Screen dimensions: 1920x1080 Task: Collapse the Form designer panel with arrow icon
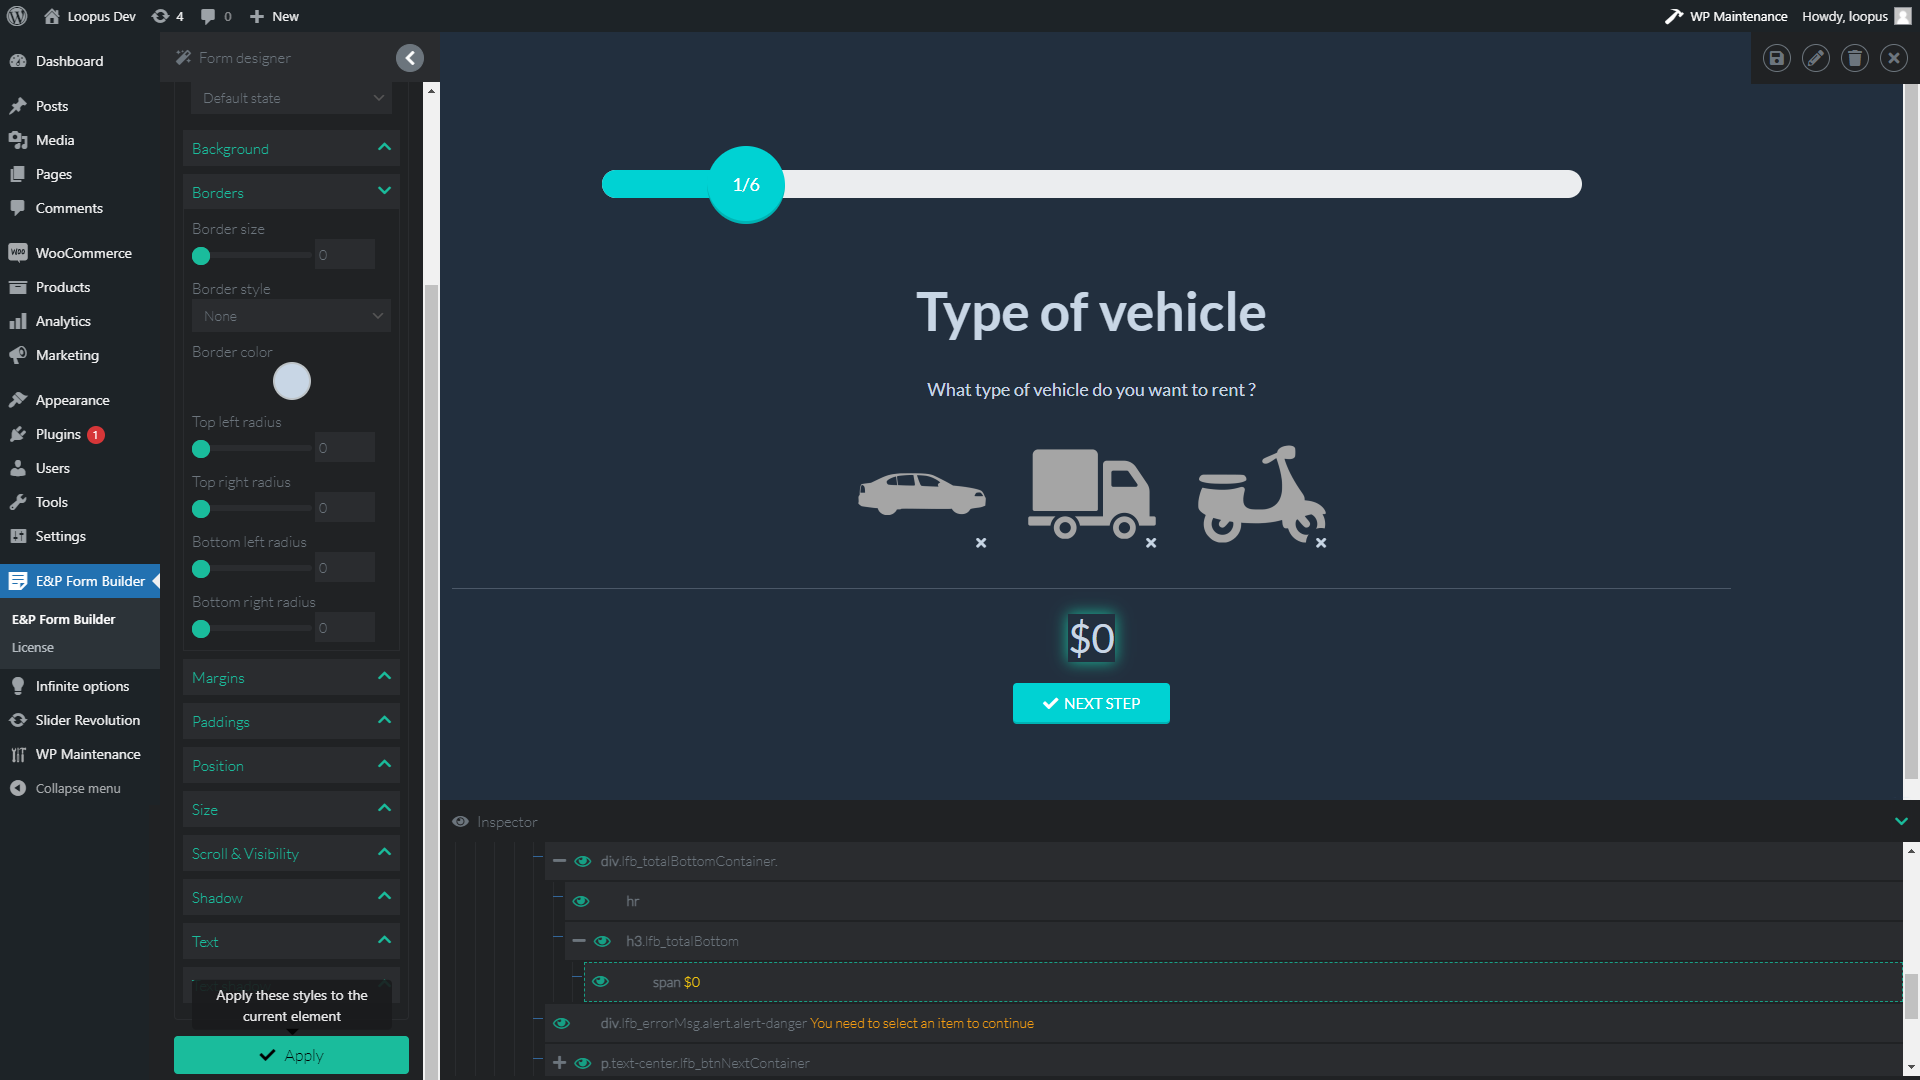409,58
